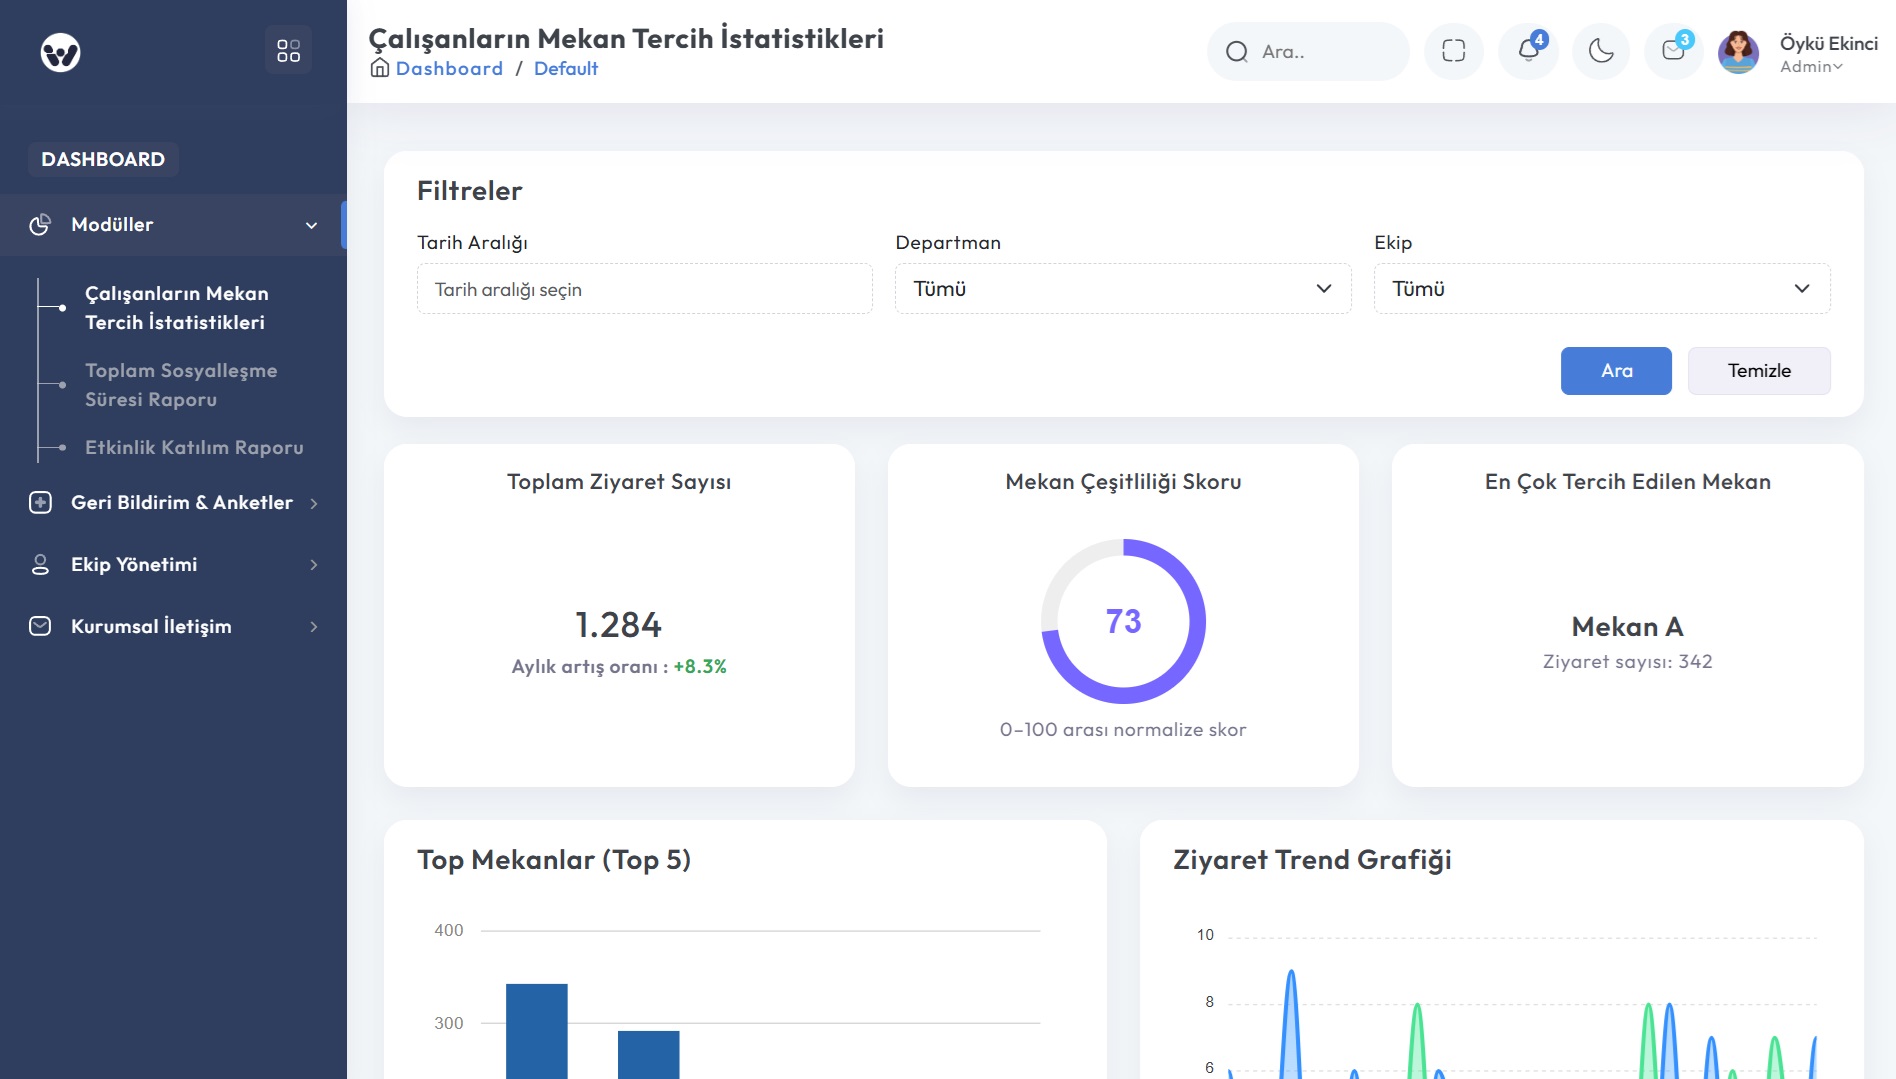
Task: Click Top Mekanlar (Top 5) heading
Action: pos(554,860)
